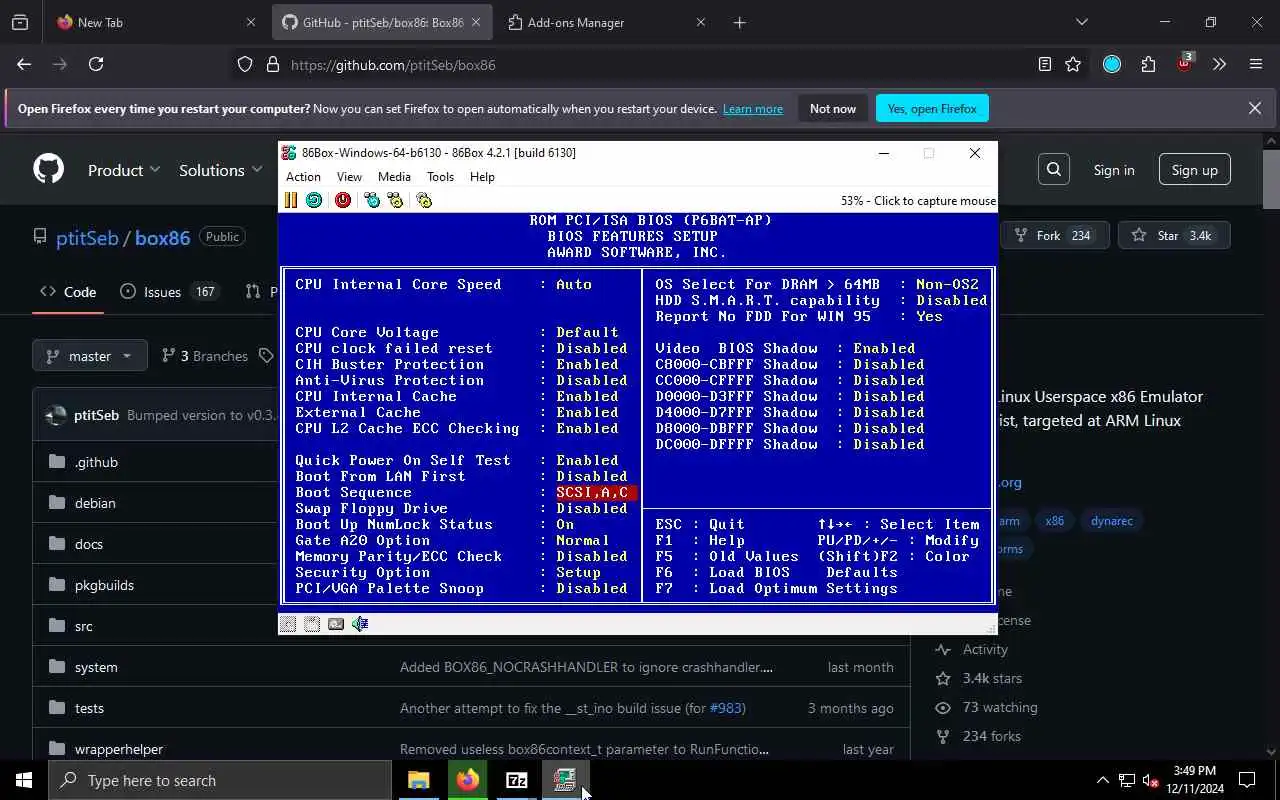Click the GitHub Sign in link
Screen dimensions: 1280x800
tap(1113, 170)
